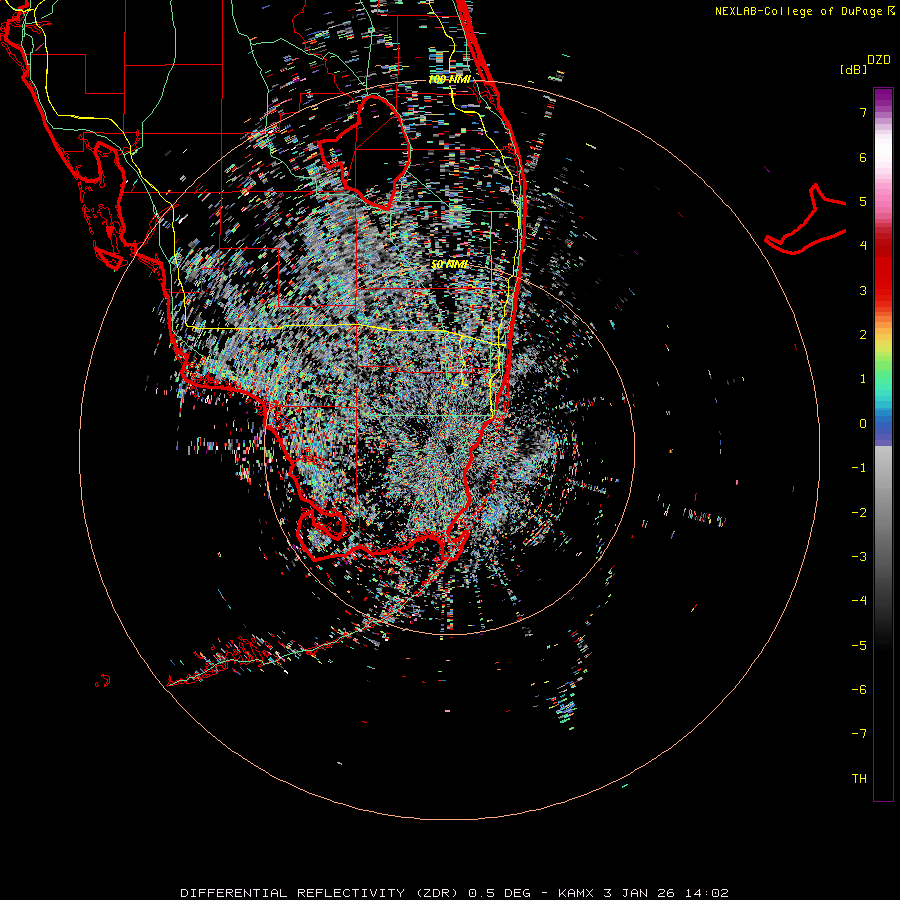
Task: Click the TH label at scale bottom
Action: [859, 779]
